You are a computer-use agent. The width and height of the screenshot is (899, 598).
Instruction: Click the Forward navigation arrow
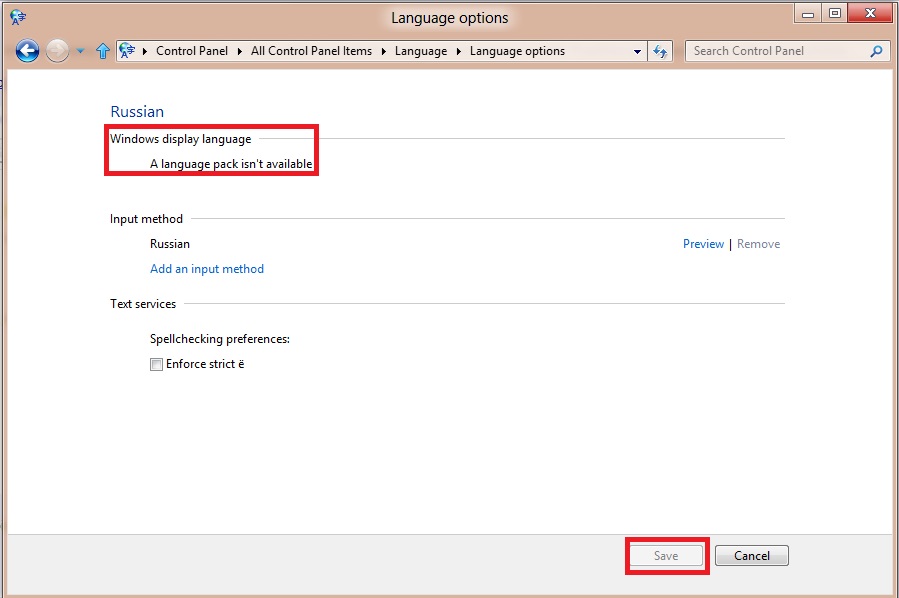point(57,51)
